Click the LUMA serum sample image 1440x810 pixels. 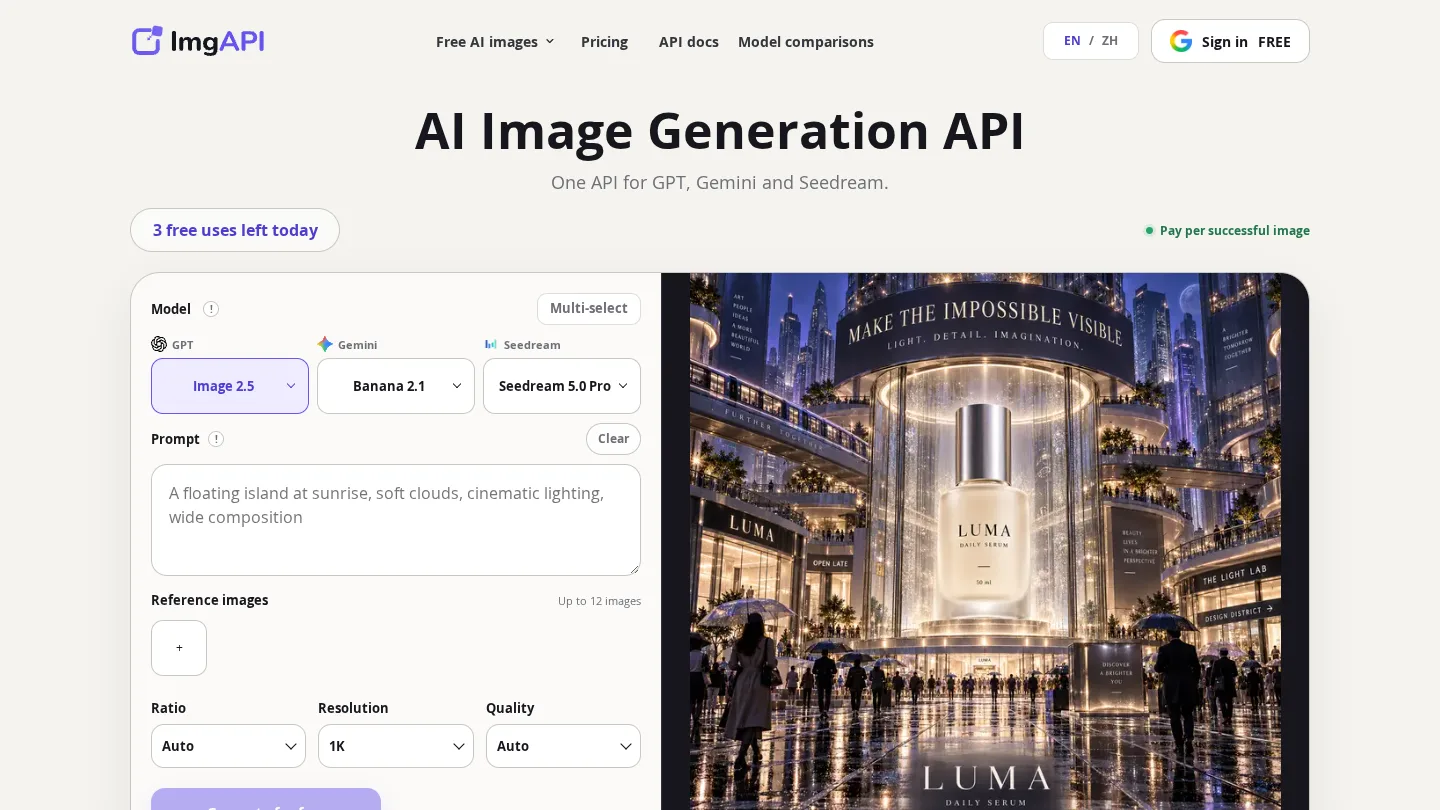coord(985,542)
